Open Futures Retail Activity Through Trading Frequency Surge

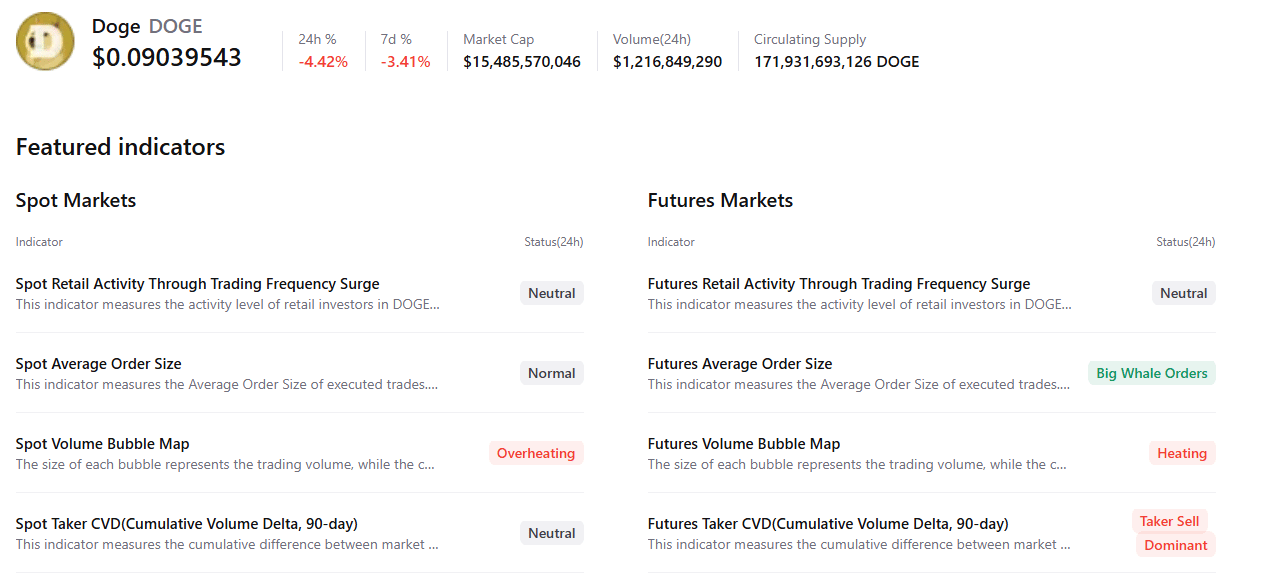[x=839, y=284]
